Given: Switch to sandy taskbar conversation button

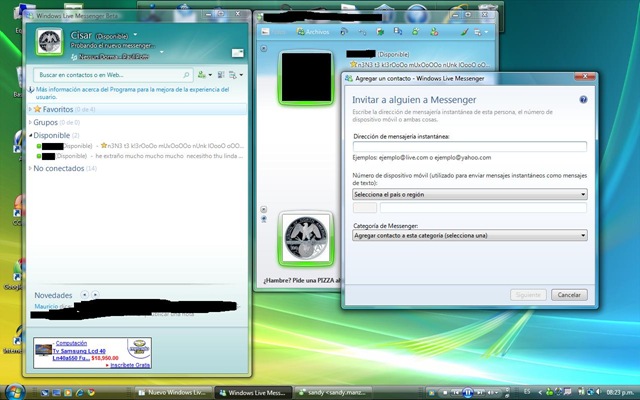Looking at the screenshot, I should [x=333, y=392].
